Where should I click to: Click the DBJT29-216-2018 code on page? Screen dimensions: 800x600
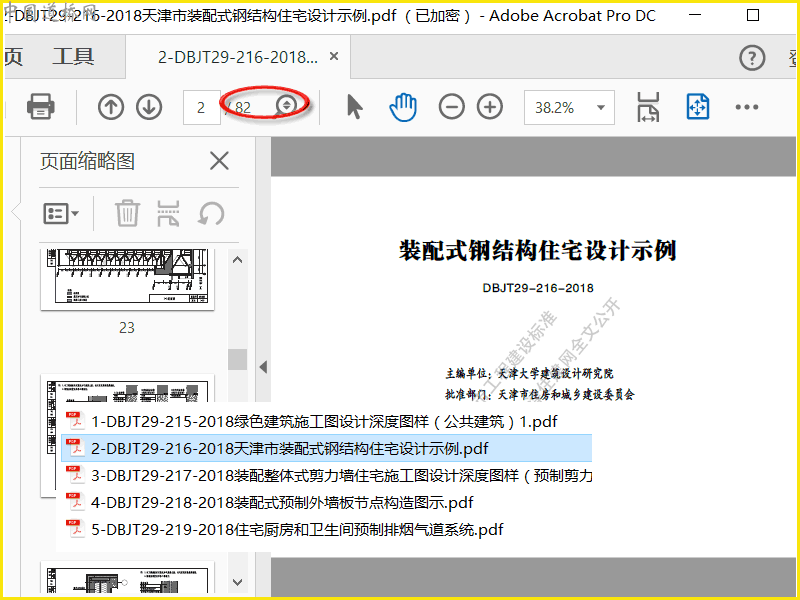click(538, 288)
